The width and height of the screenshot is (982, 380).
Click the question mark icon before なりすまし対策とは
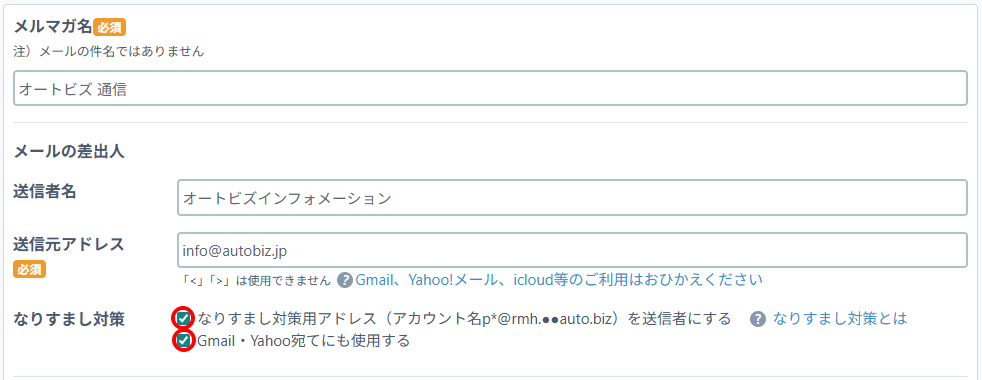758,319
